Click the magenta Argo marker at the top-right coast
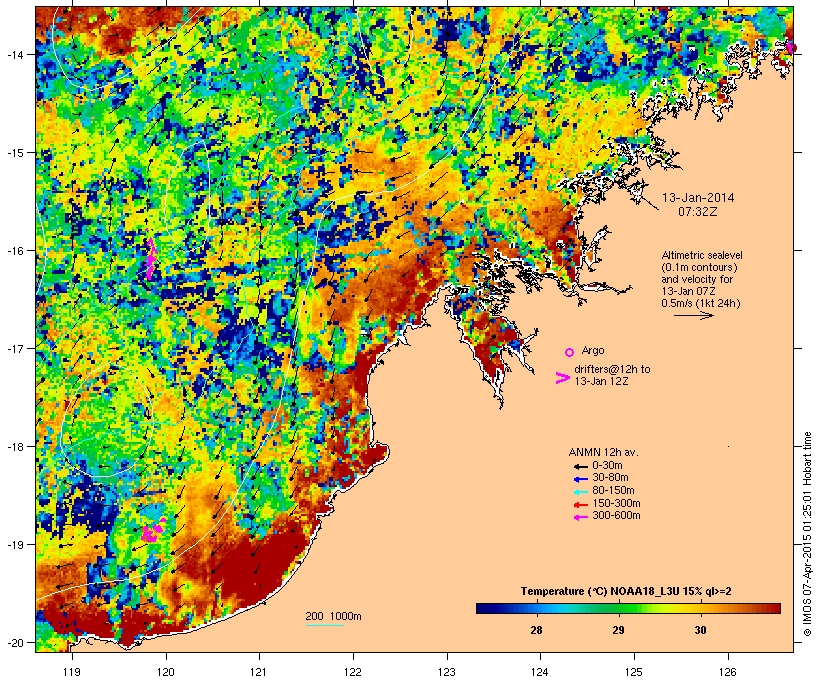Viewport: 820px width, 680px height. [791, 48]
